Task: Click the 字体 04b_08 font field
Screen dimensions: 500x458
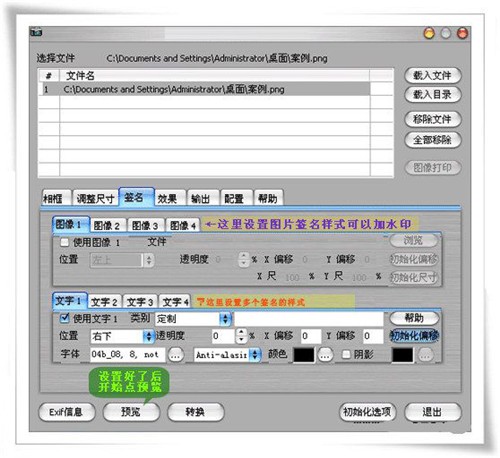Action: click(128, 355)
